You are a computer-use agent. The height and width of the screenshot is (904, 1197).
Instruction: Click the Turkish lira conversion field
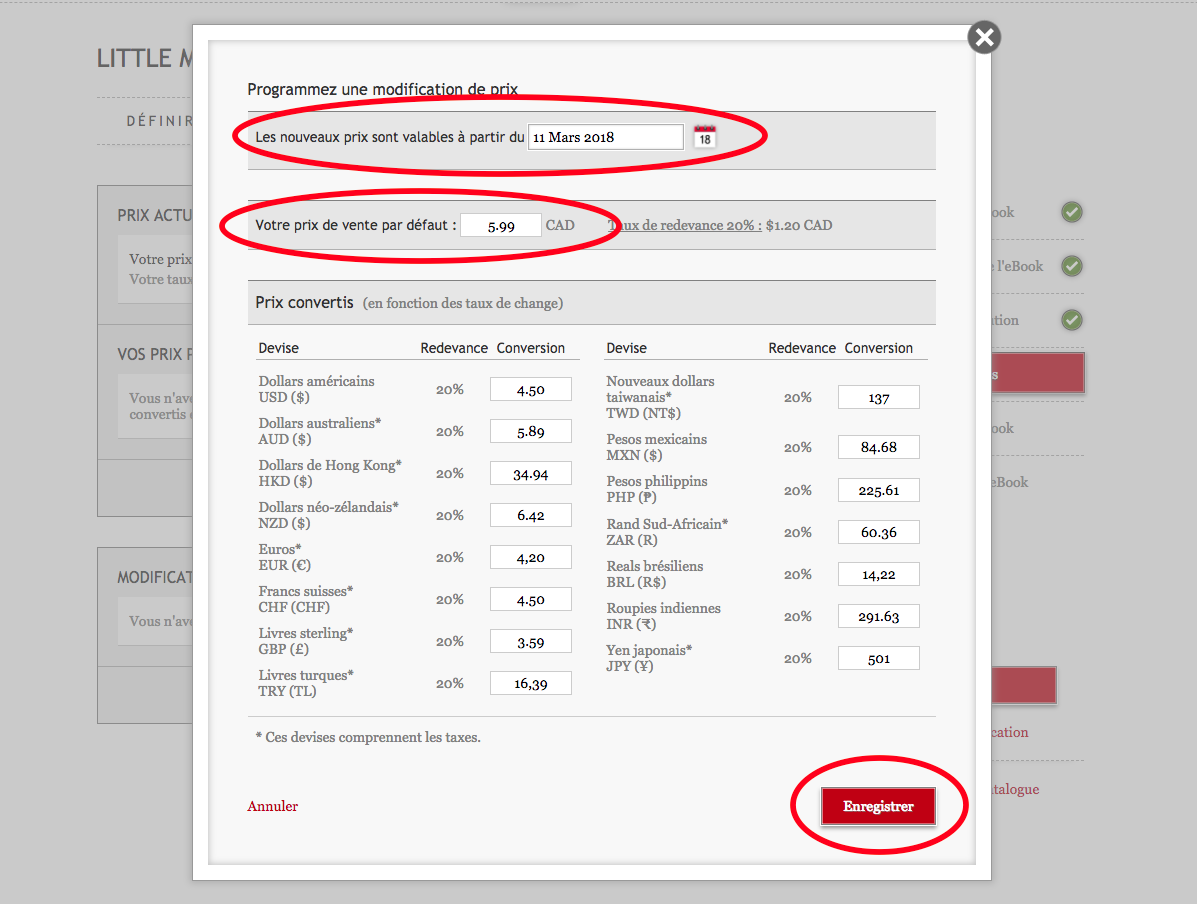click(530, 684)
